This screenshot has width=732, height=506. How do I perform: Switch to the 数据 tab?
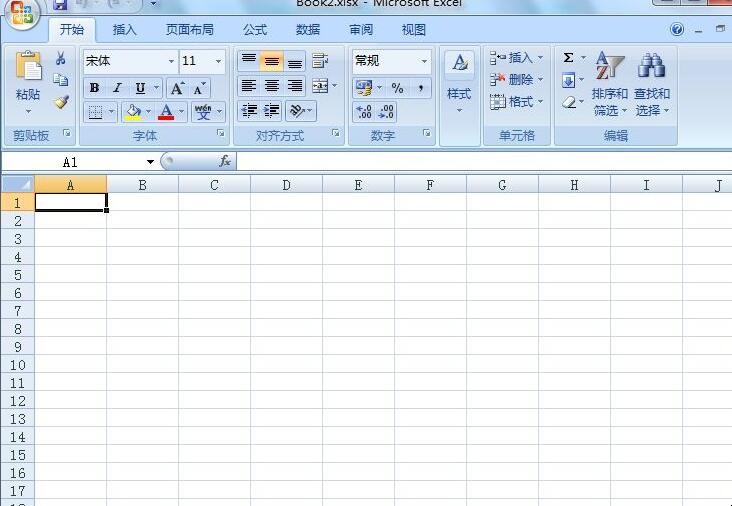point(308,30)
